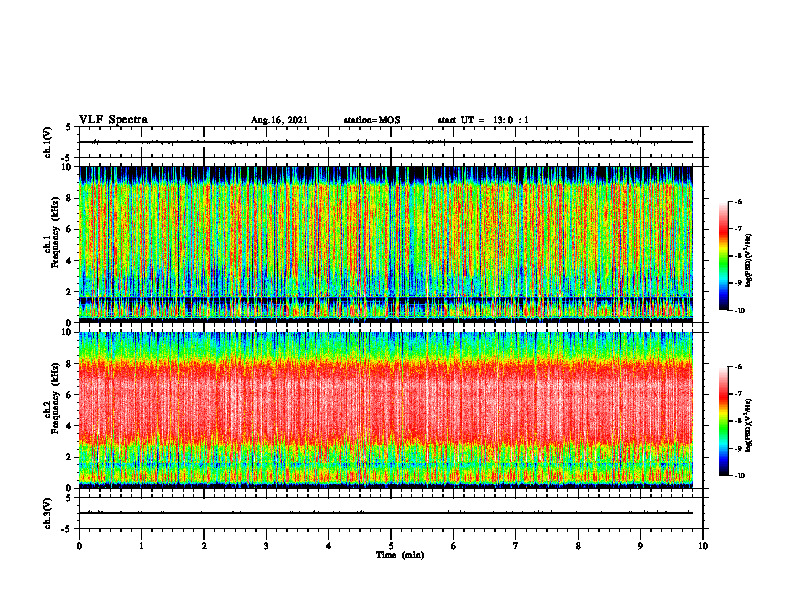Click the "station=MOS" label

click(372, 120)
